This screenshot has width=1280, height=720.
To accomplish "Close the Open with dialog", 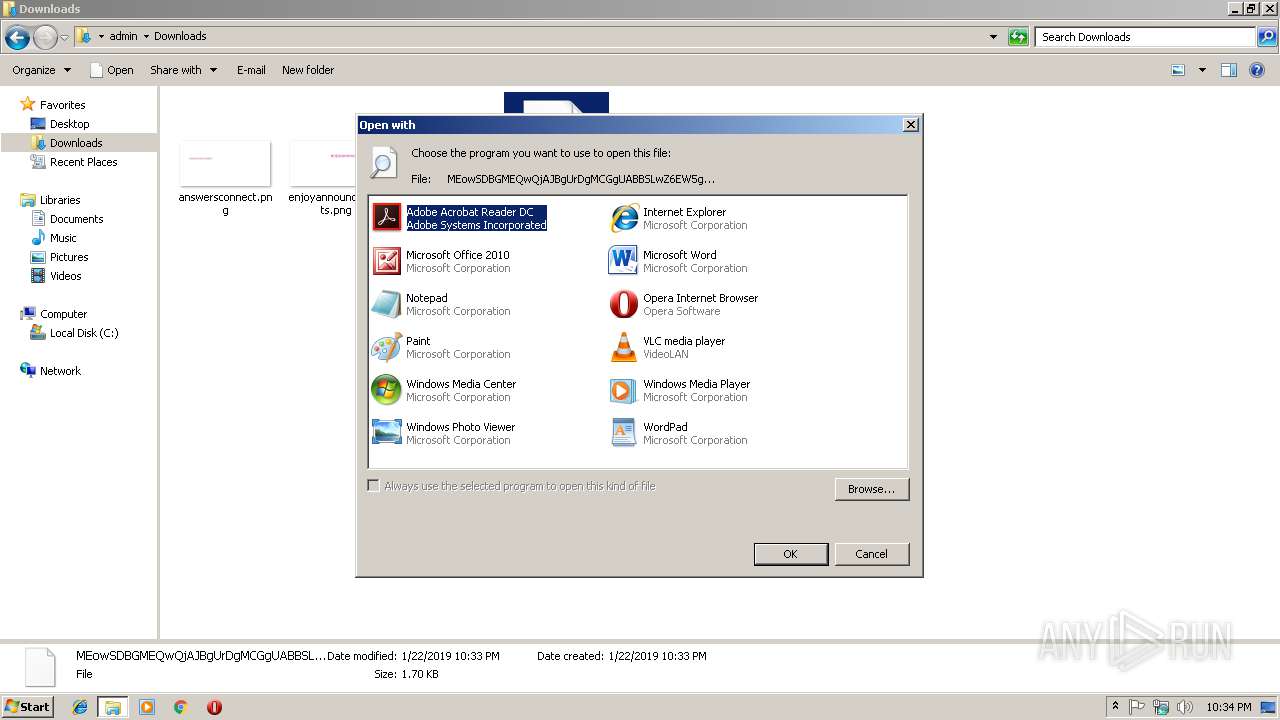I will coord(910,125).
